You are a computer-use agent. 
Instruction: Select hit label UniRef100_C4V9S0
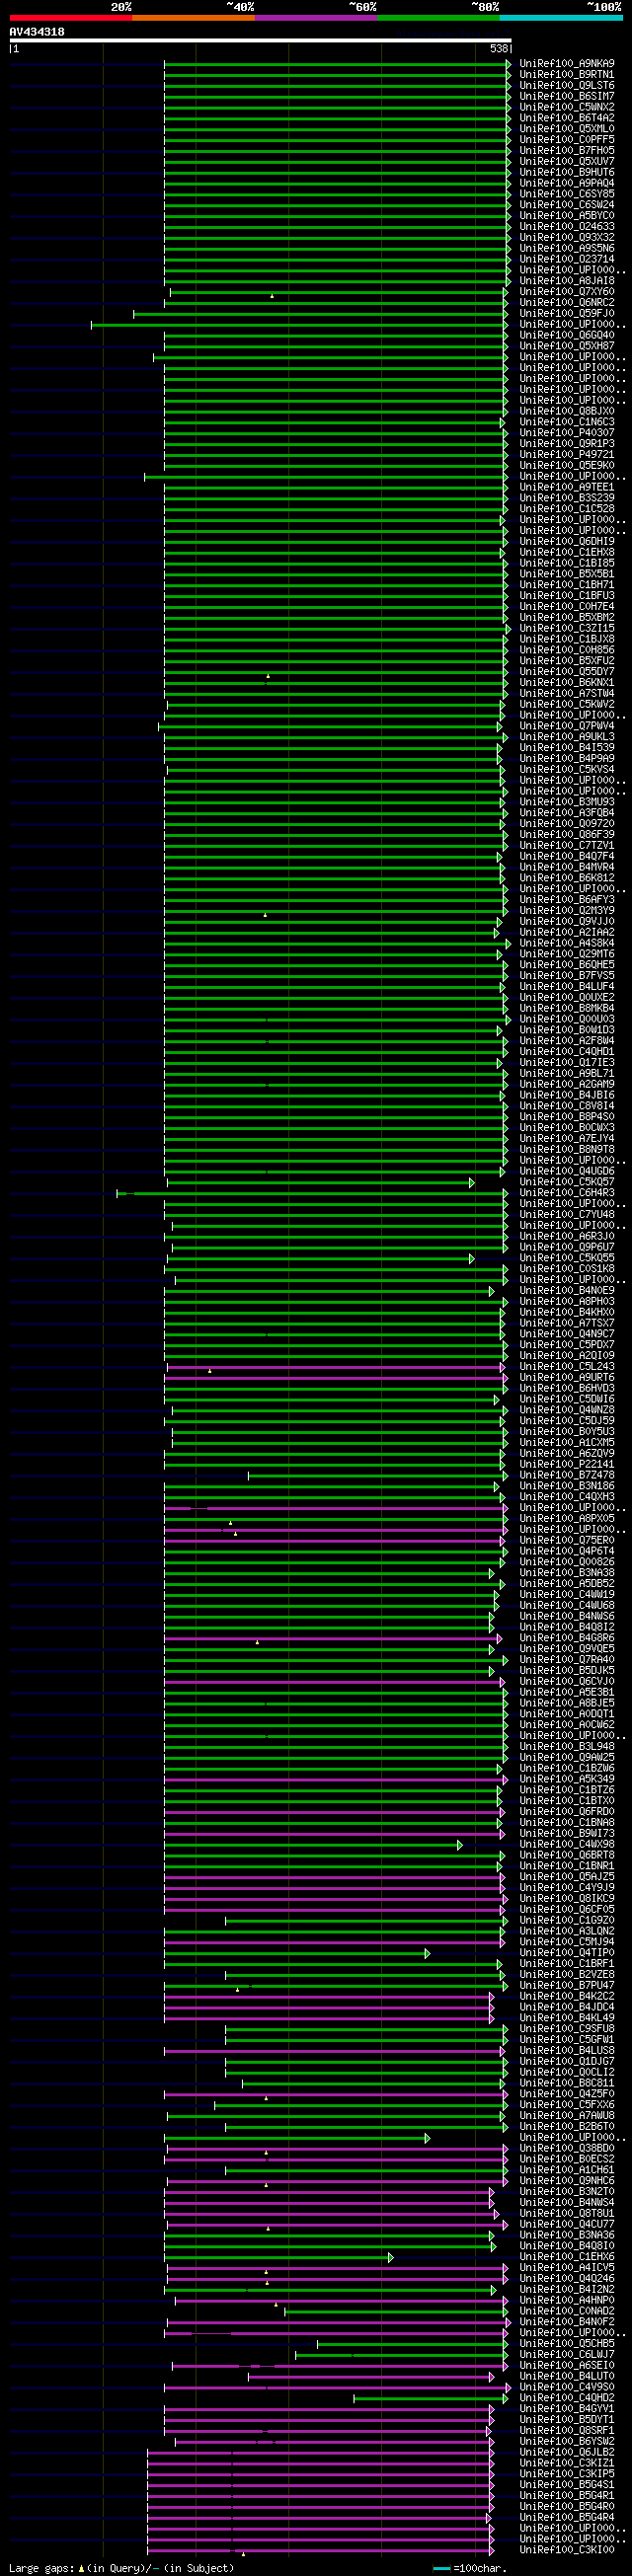[567, 2387]
